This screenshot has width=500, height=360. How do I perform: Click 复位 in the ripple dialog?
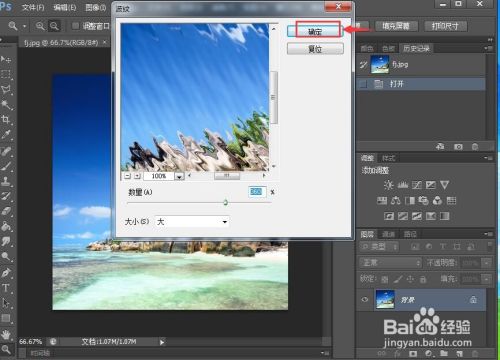(315, 49)
